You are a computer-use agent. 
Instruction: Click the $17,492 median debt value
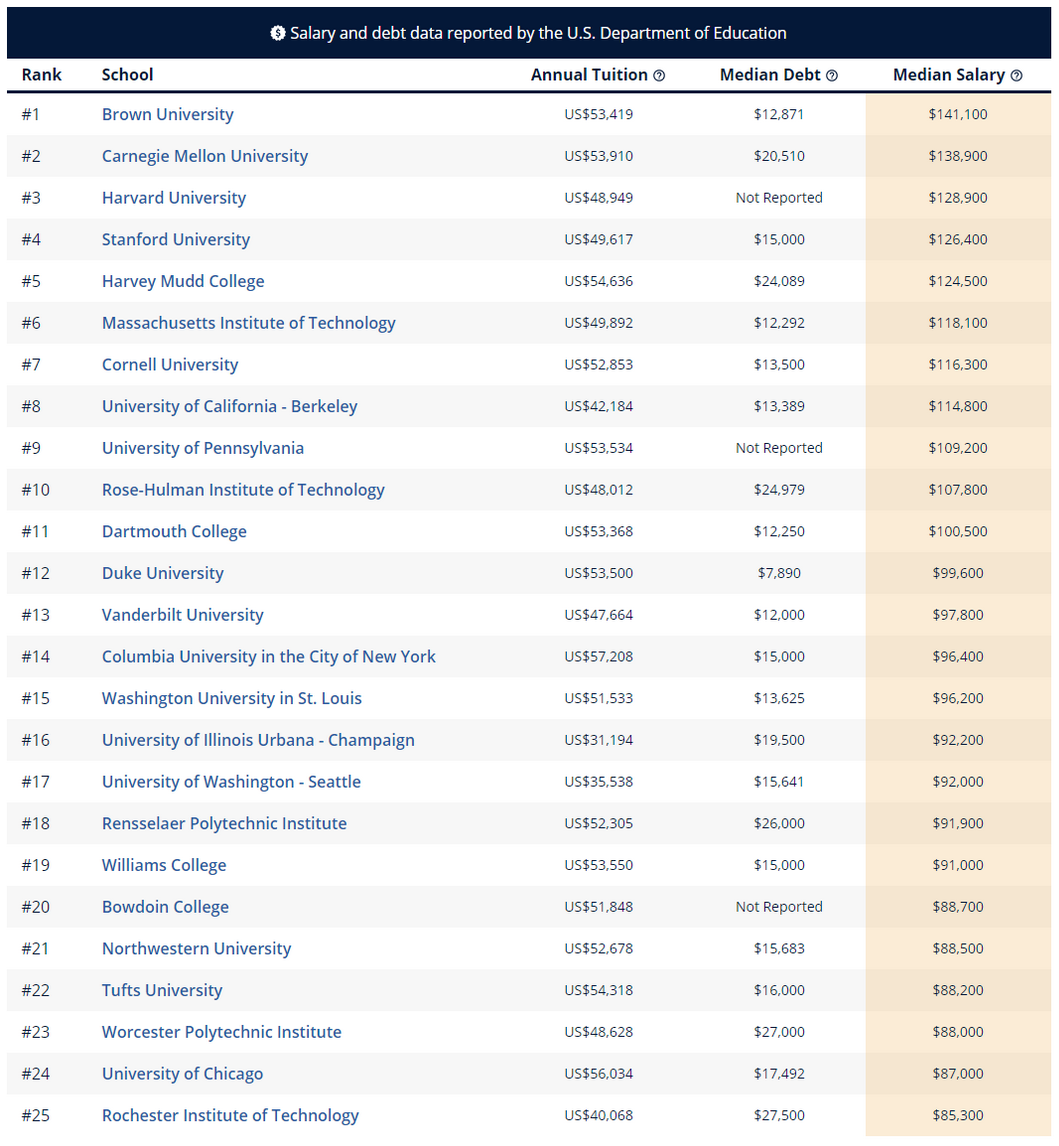779,1073
